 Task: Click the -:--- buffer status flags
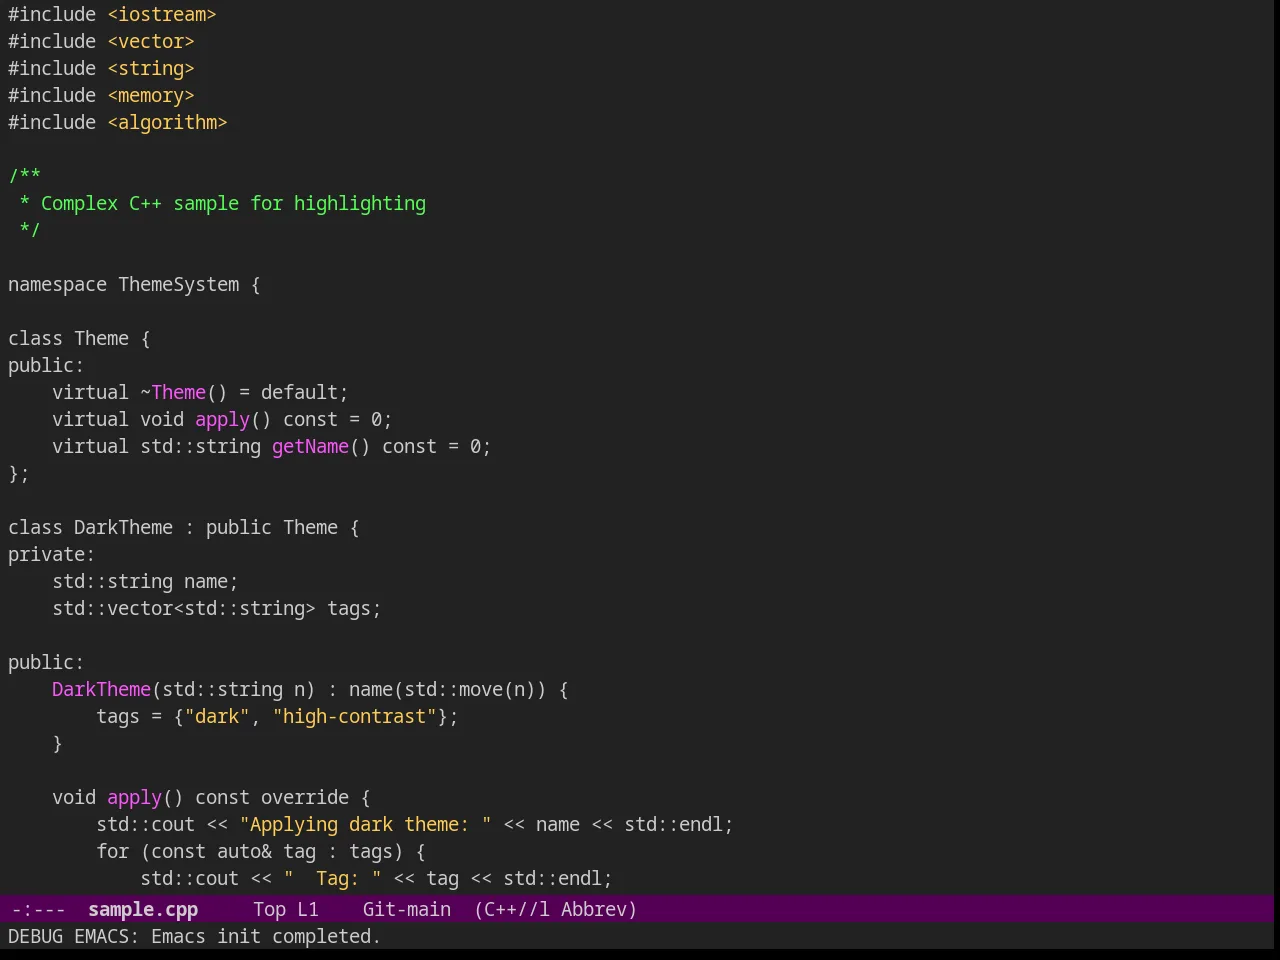39,909
